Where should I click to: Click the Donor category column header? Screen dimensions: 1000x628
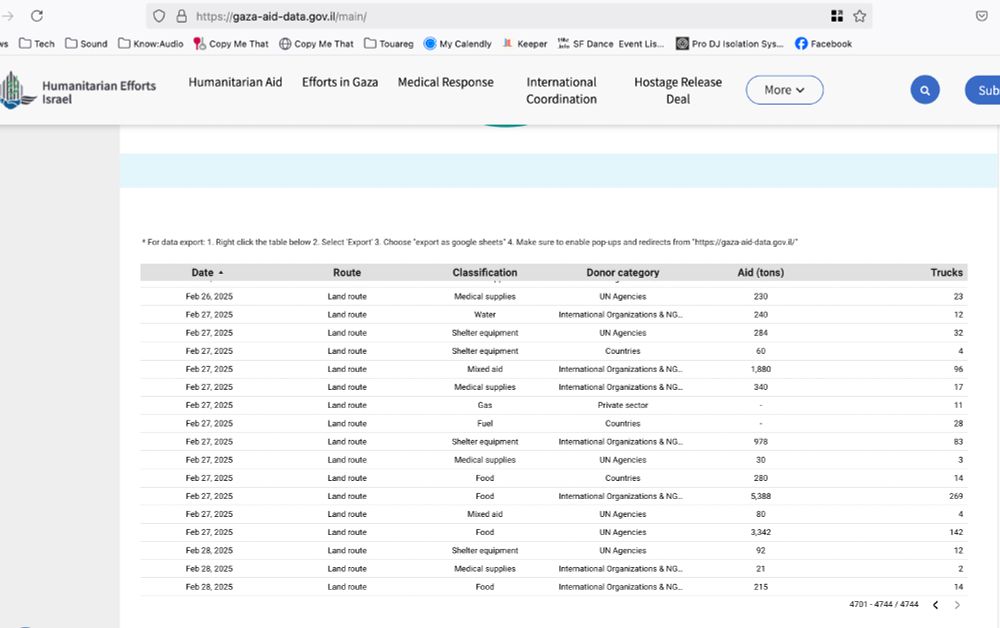pyautogui.click(x=622, y=272)
